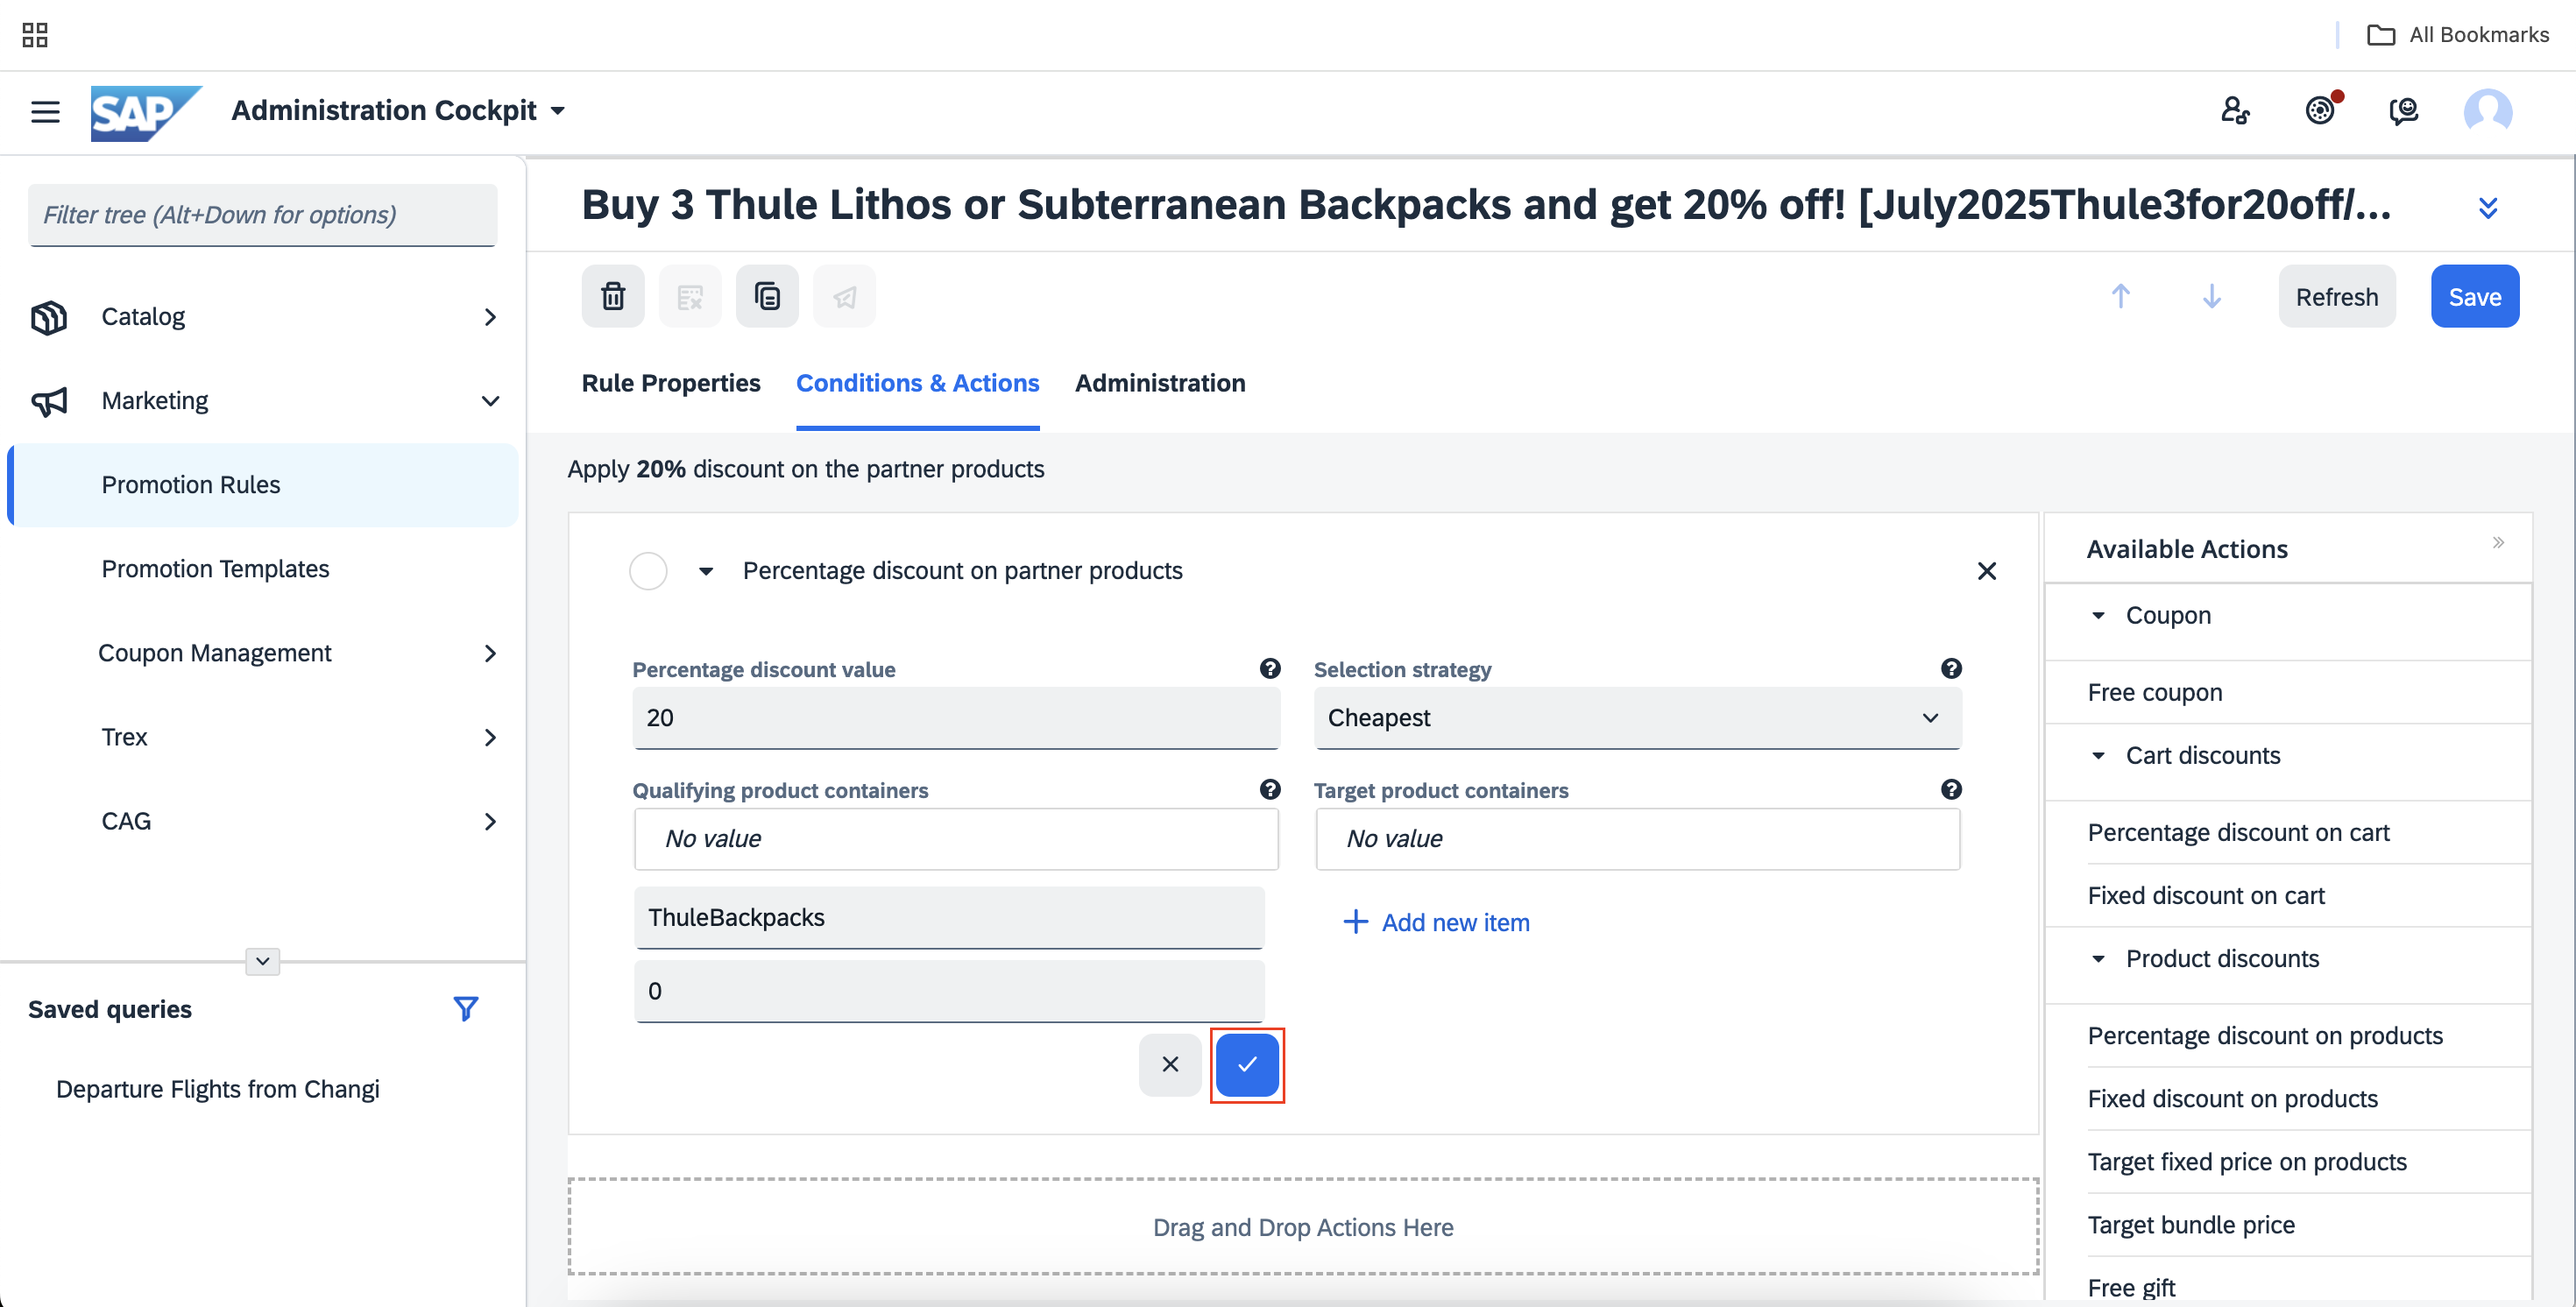Viewport: 2576px width, 1307px height.
Task: Open help for Selection strategy
Action: point(1951,668)
